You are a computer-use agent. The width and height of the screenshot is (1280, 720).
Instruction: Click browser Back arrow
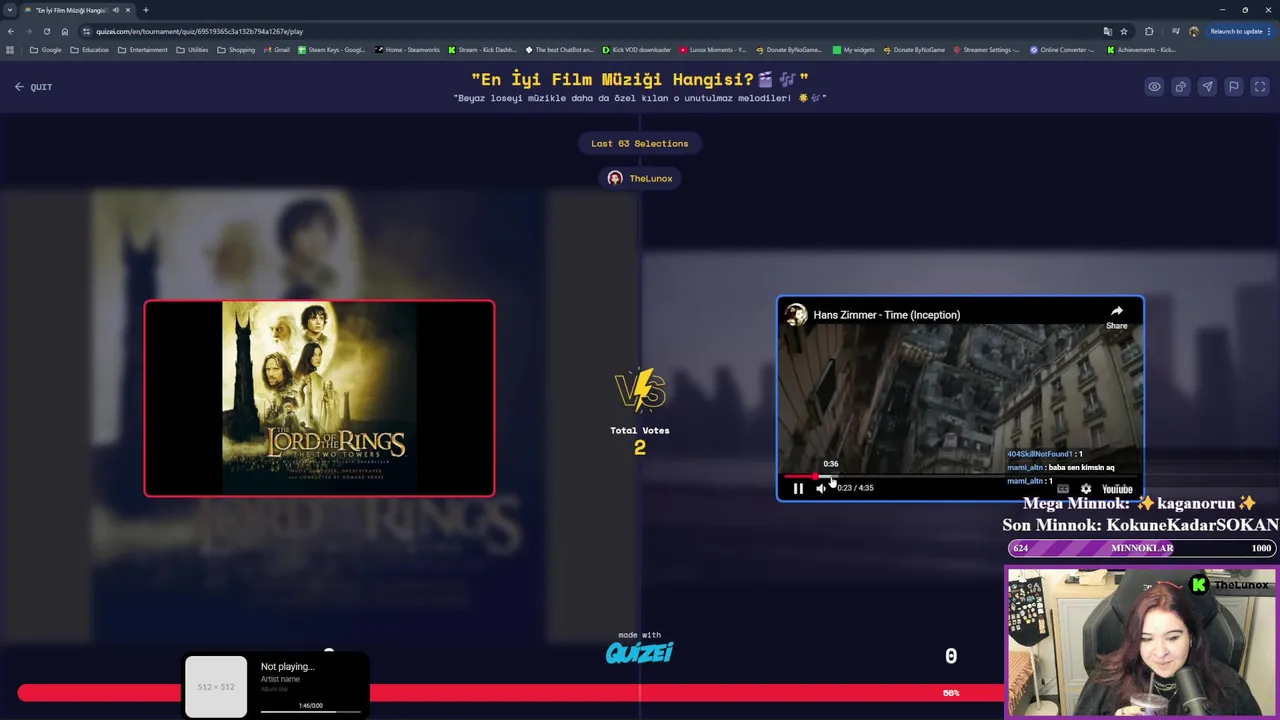(11, 31)
